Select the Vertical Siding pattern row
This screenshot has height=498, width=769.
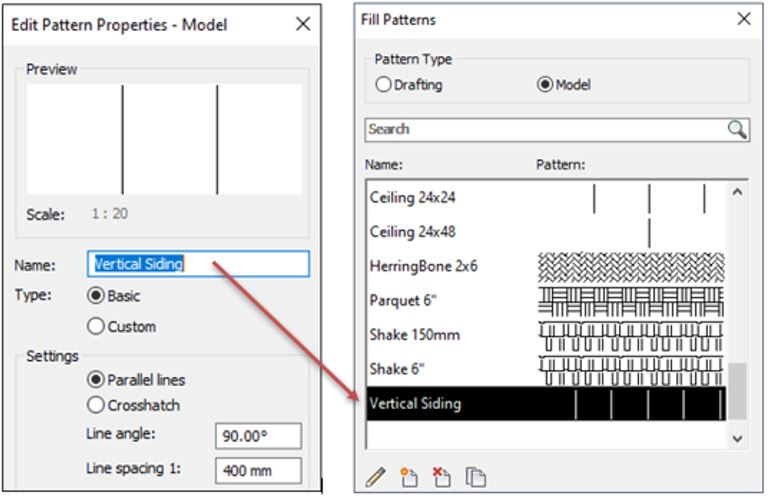point(546,403)
